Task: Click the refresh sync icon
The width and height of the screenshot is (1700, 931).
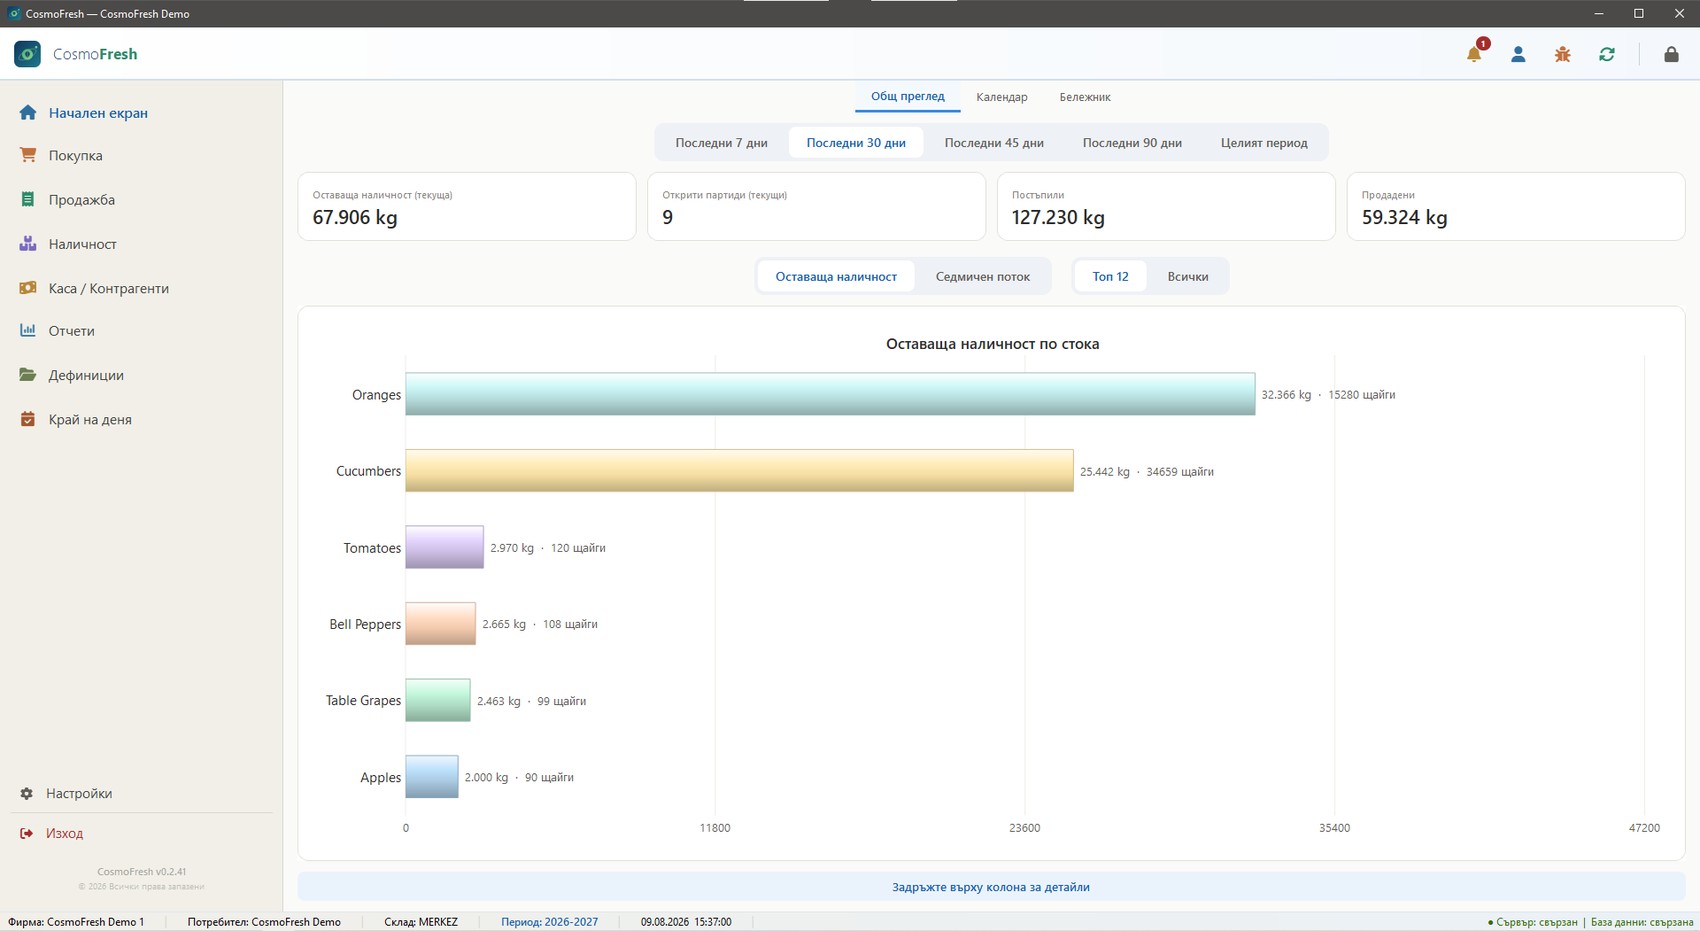Action: (1607, 54)
